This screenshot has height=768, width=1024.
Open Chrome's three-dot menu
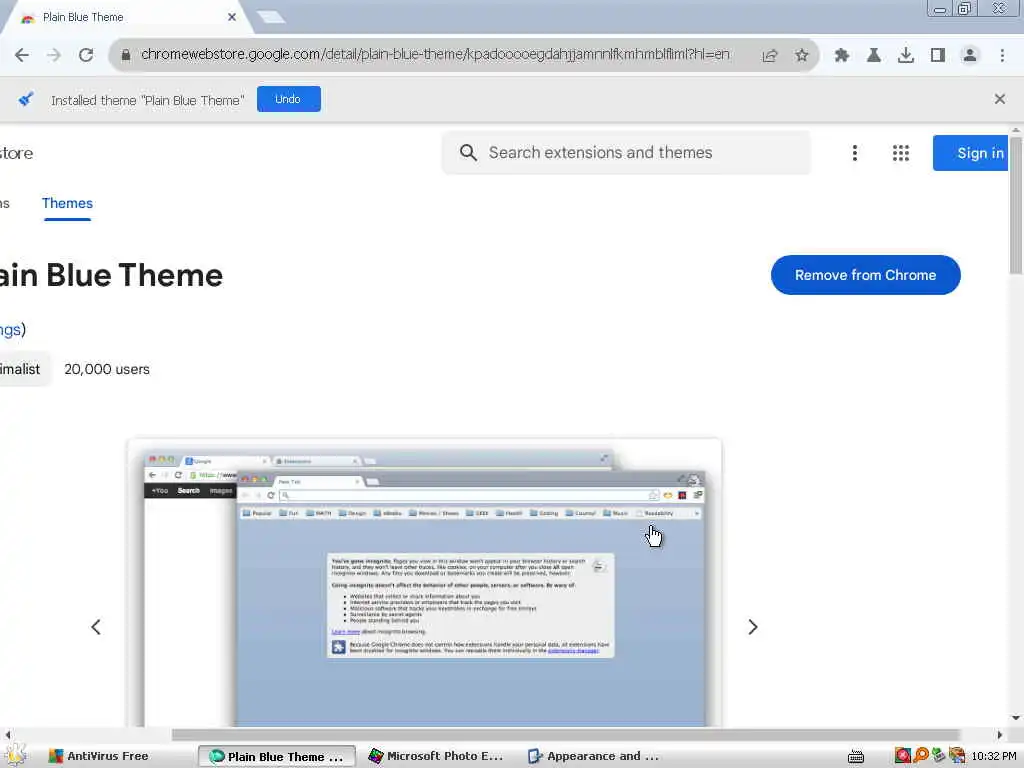click(x=1002, y=56)
